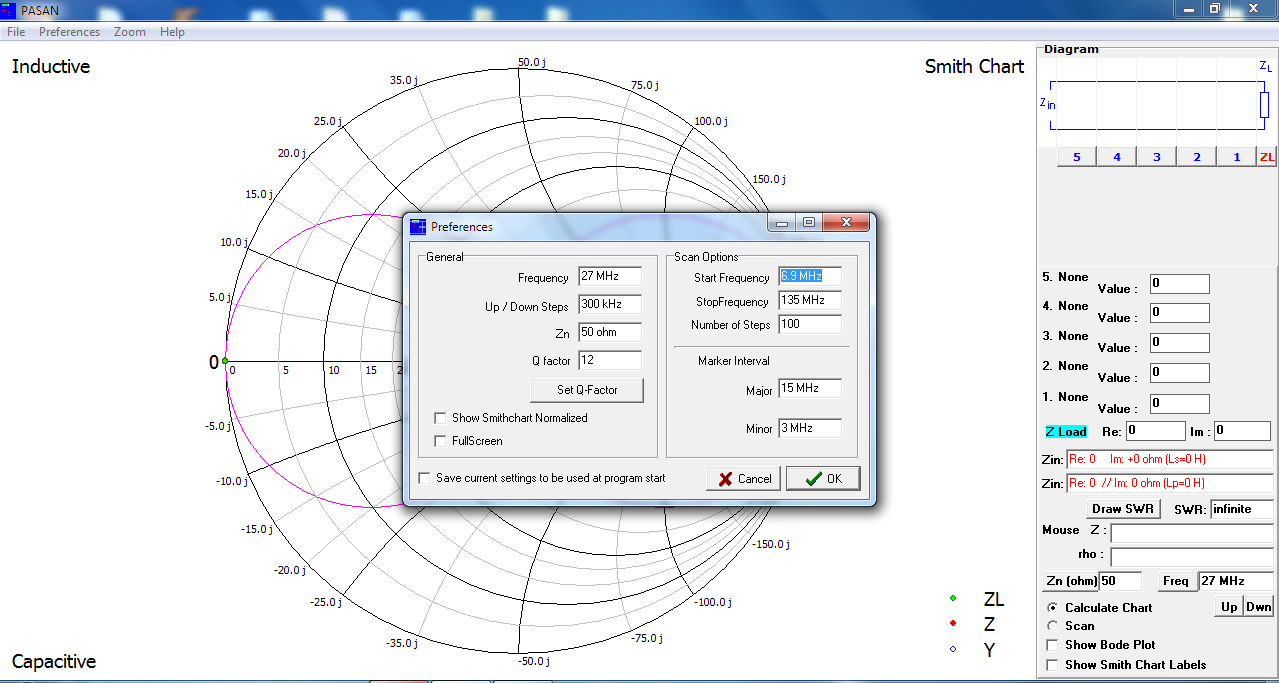Click the rho readout field
The image size is (1279, 683).
[x=1192, y=557]
